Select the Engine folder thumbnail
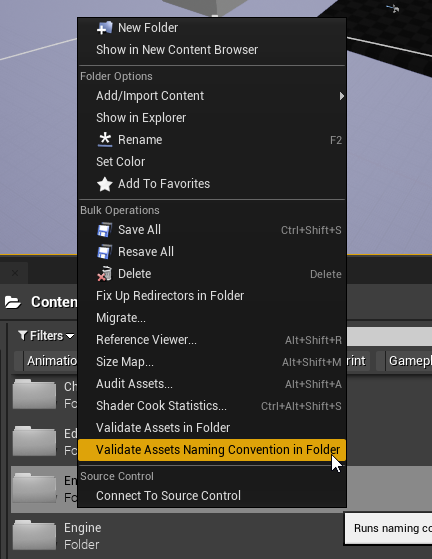The width and height of the screenshot is (432, 559). pyautogui.click(x=35, y=535)
